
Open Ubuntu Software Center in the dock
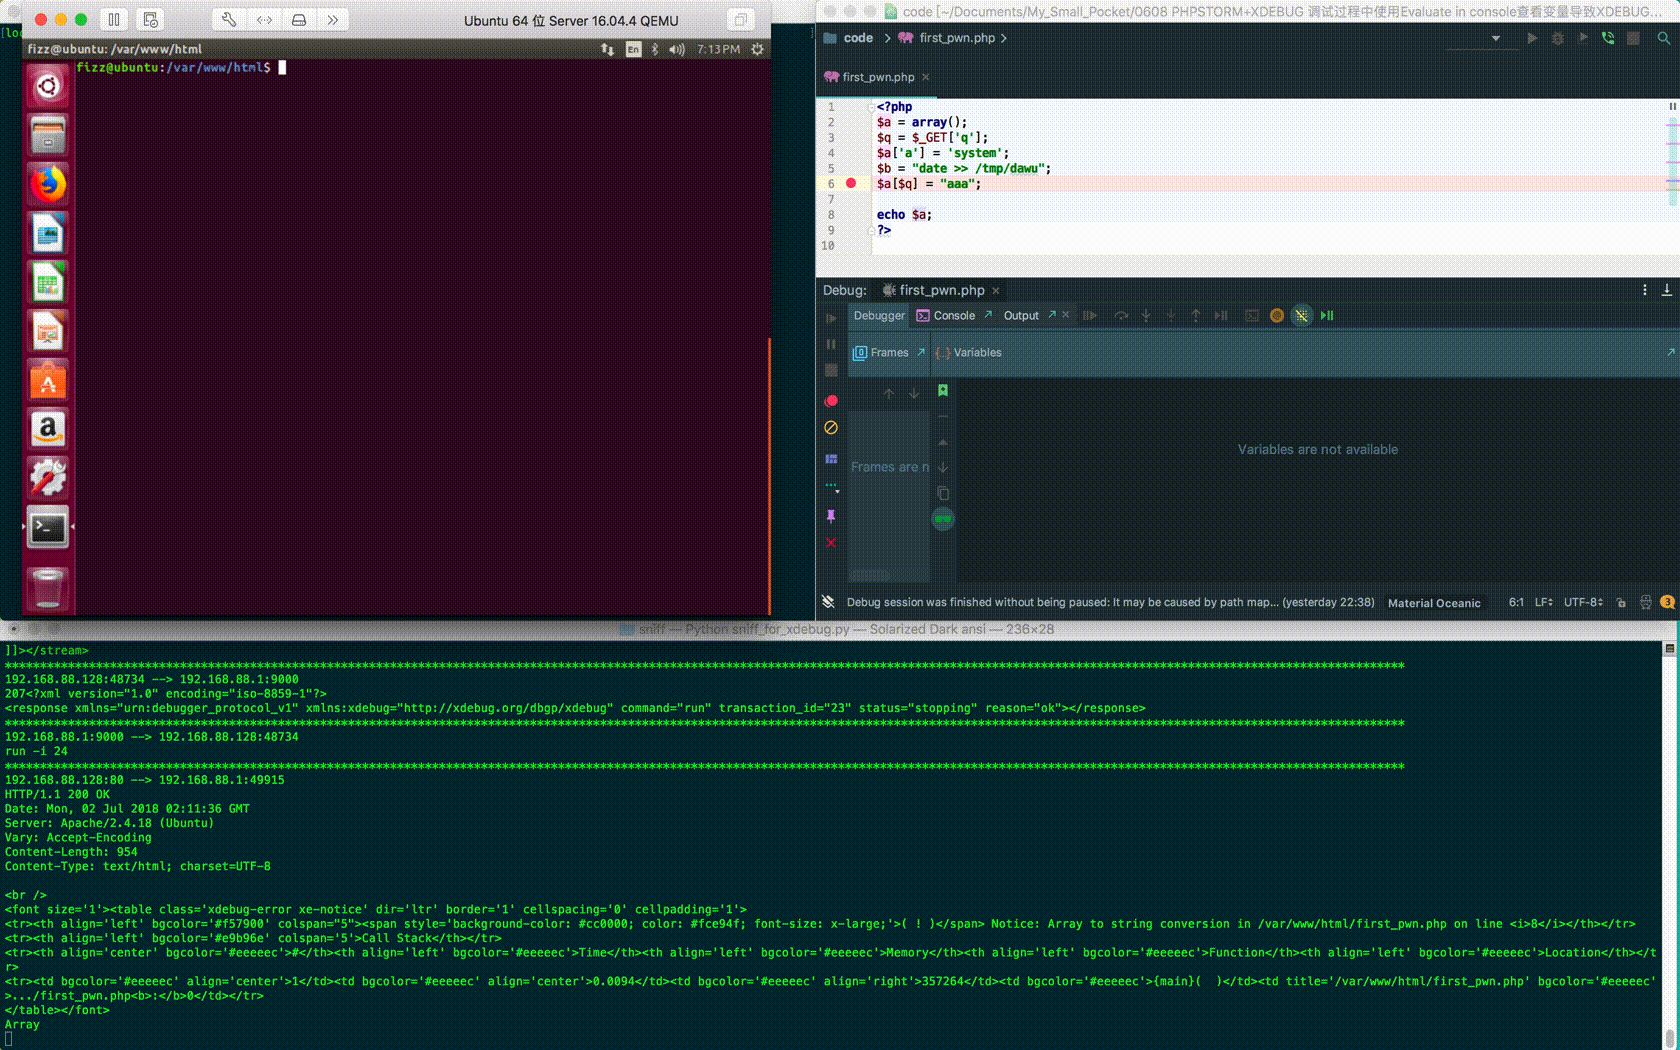pyautogui.click(x=47, y=380)
